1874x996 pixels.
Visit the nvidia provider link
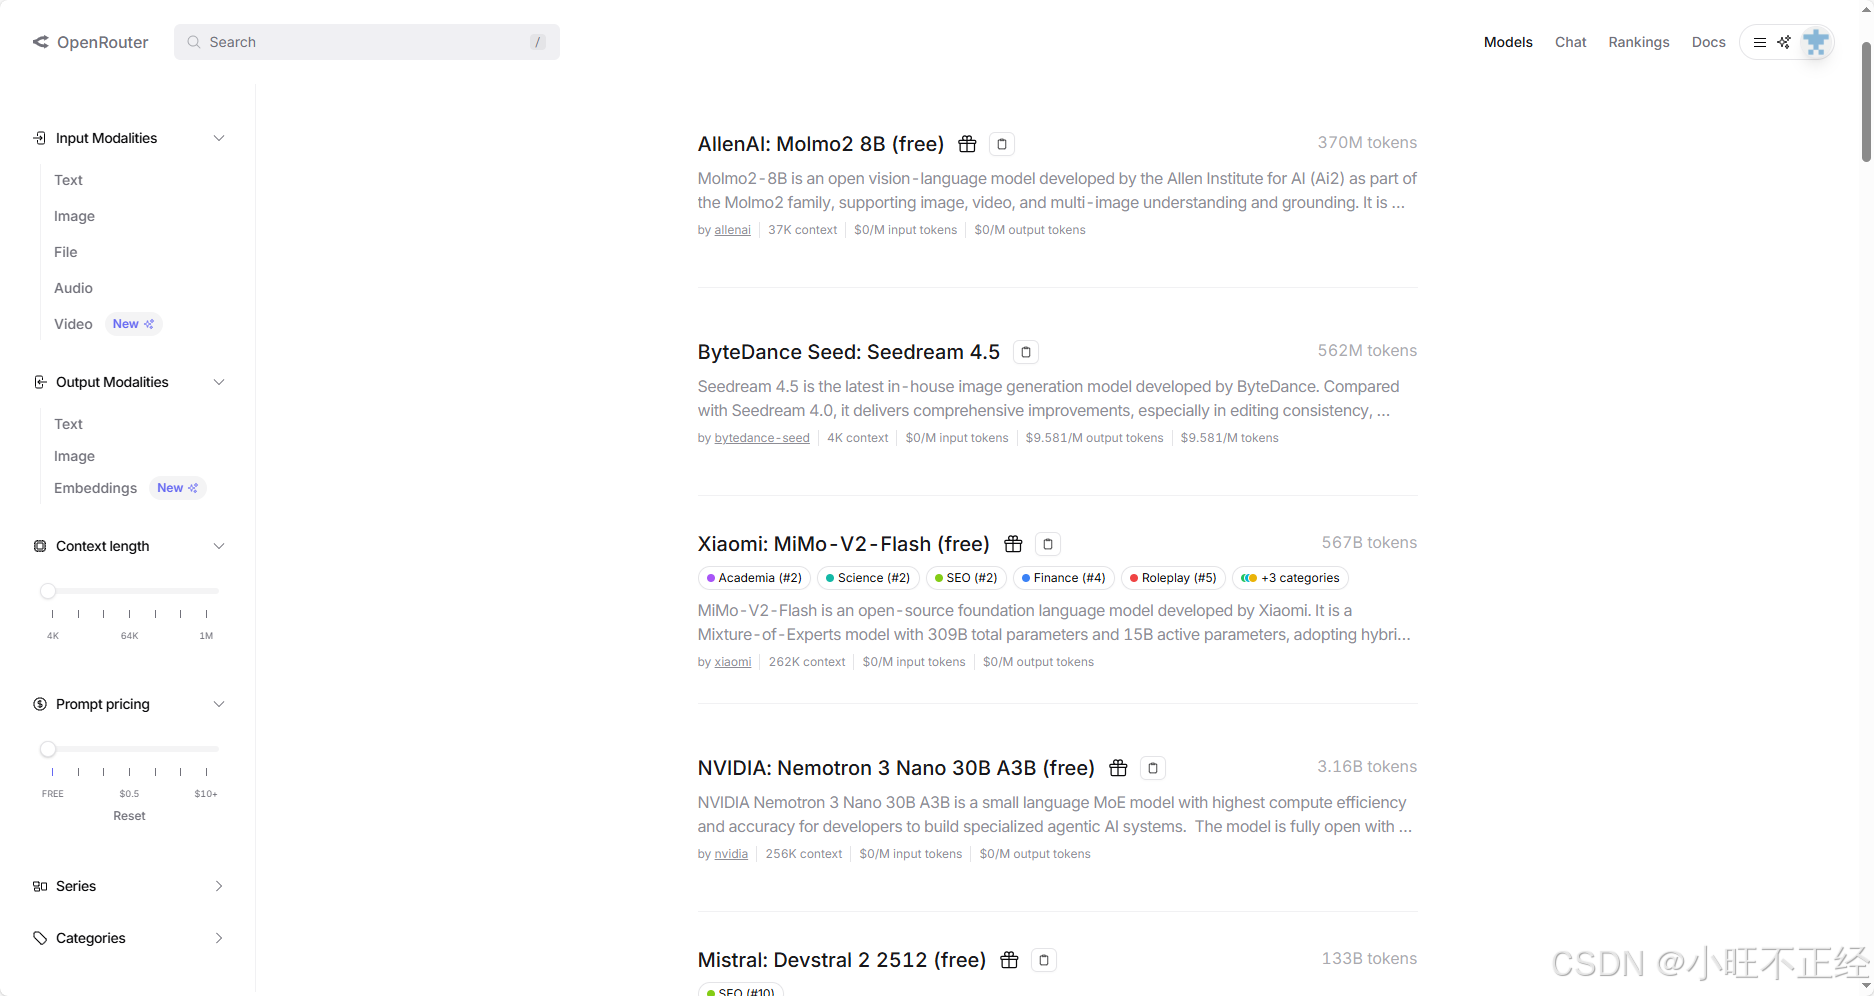[x=731, y=854]
